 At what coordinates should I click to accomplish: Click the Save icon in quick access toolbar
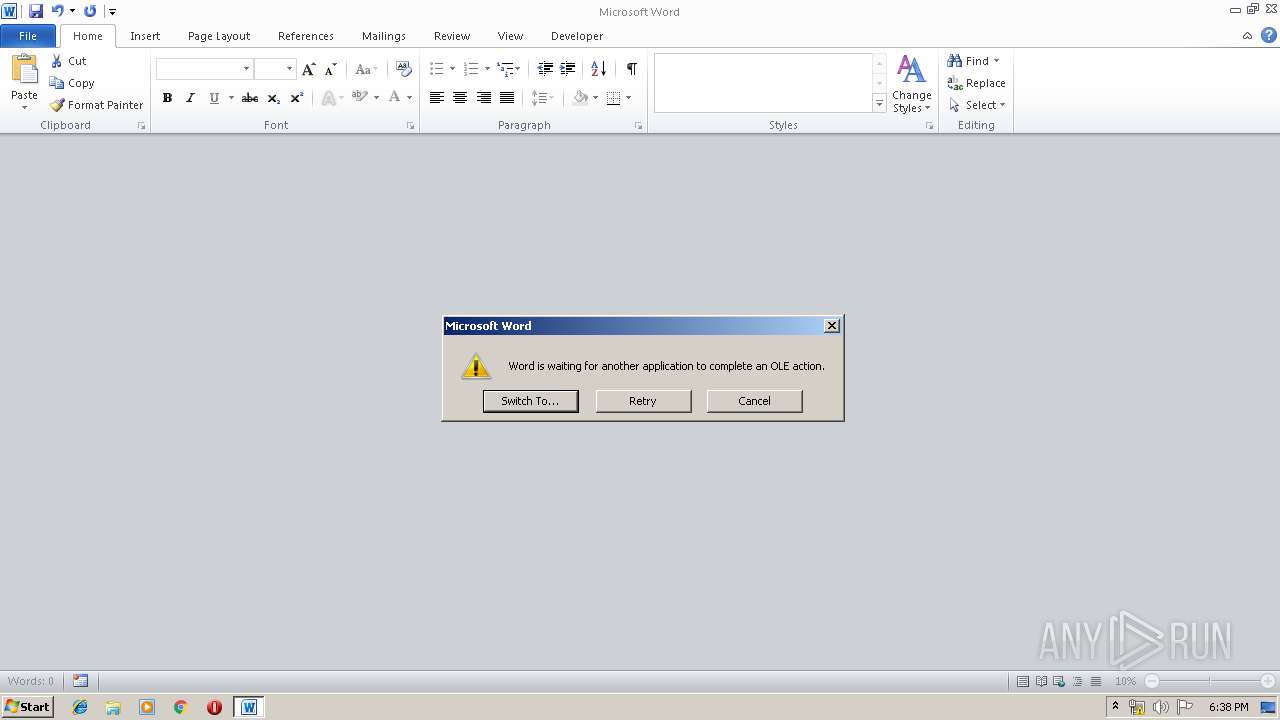[x=36, y=11]
